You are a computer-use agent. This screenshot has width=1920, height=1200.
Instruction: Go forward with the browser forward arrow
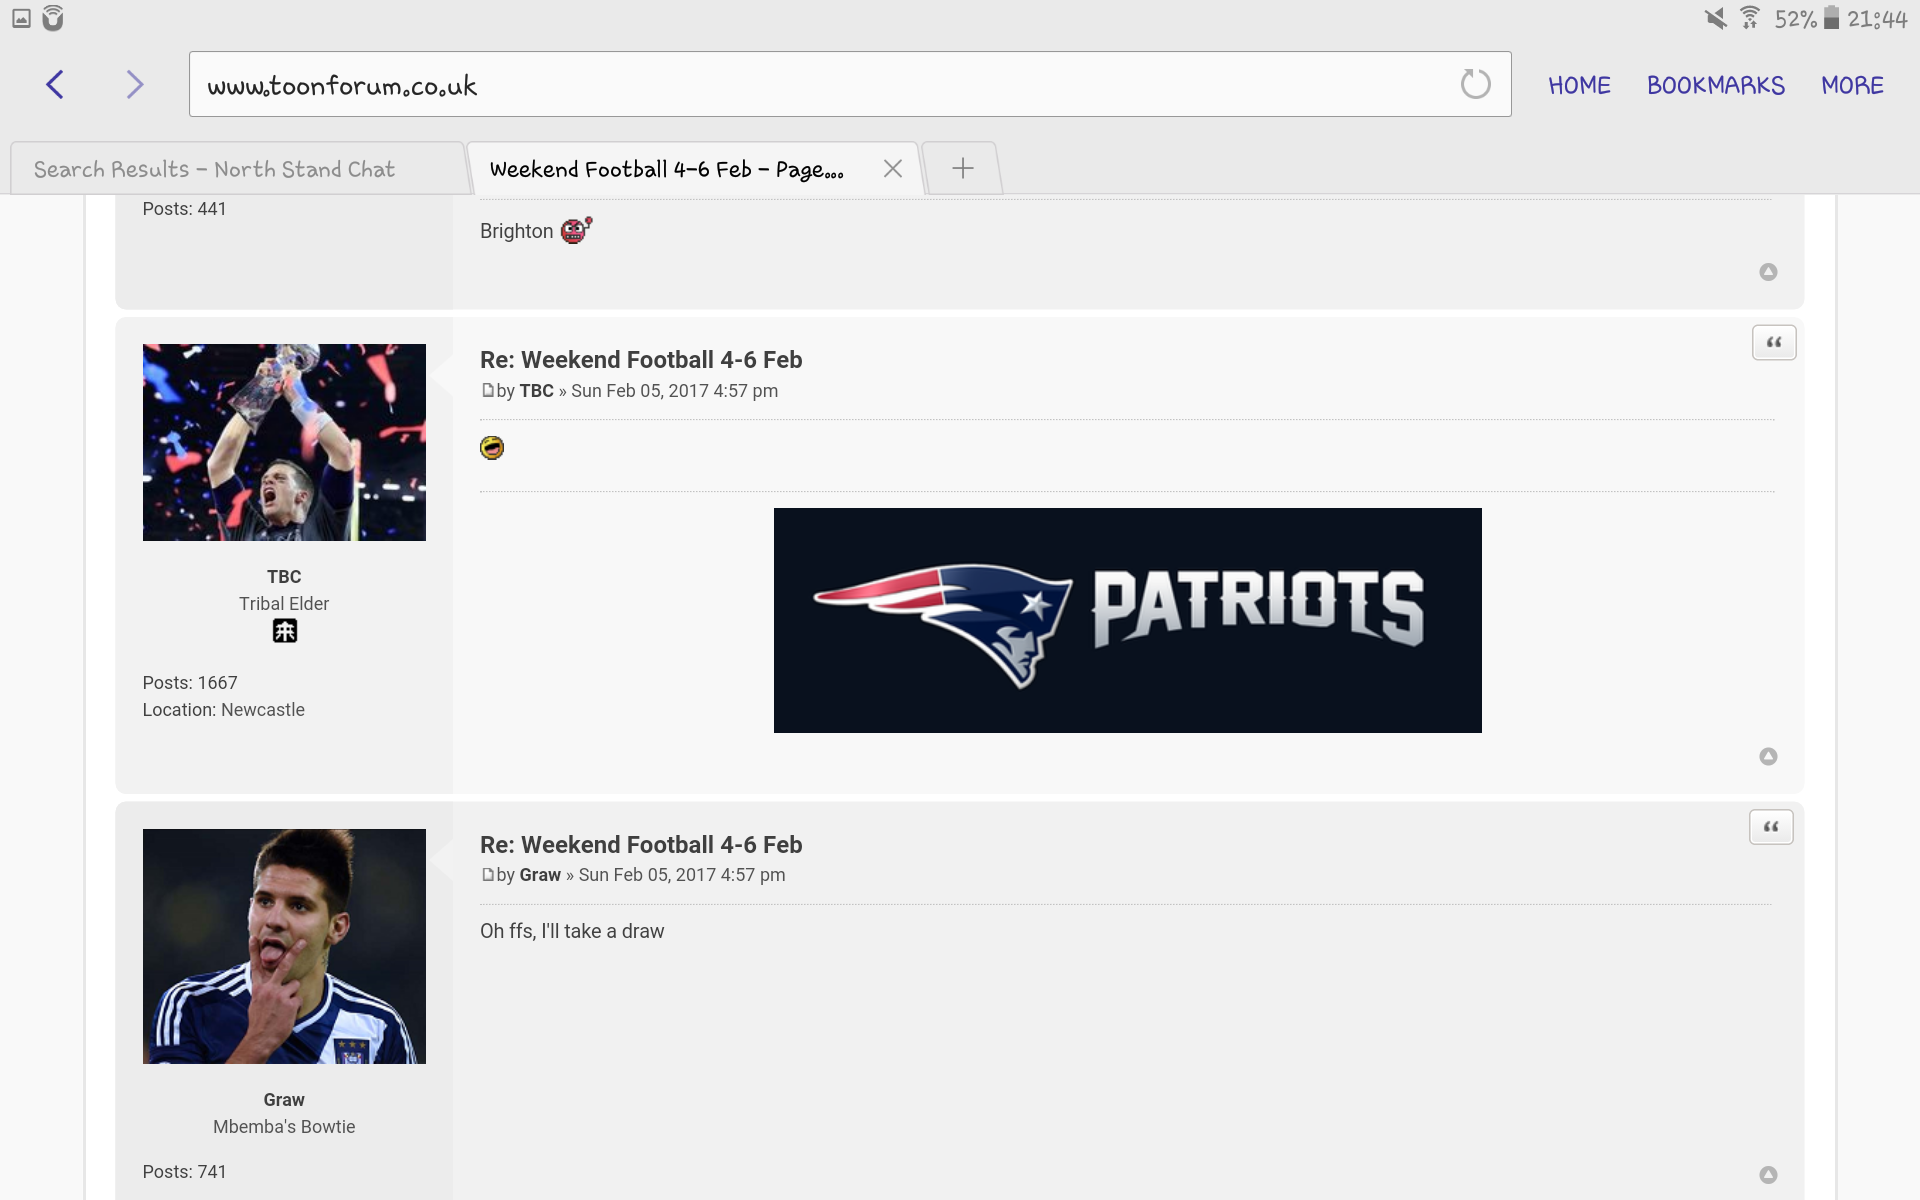pos(135,85)
